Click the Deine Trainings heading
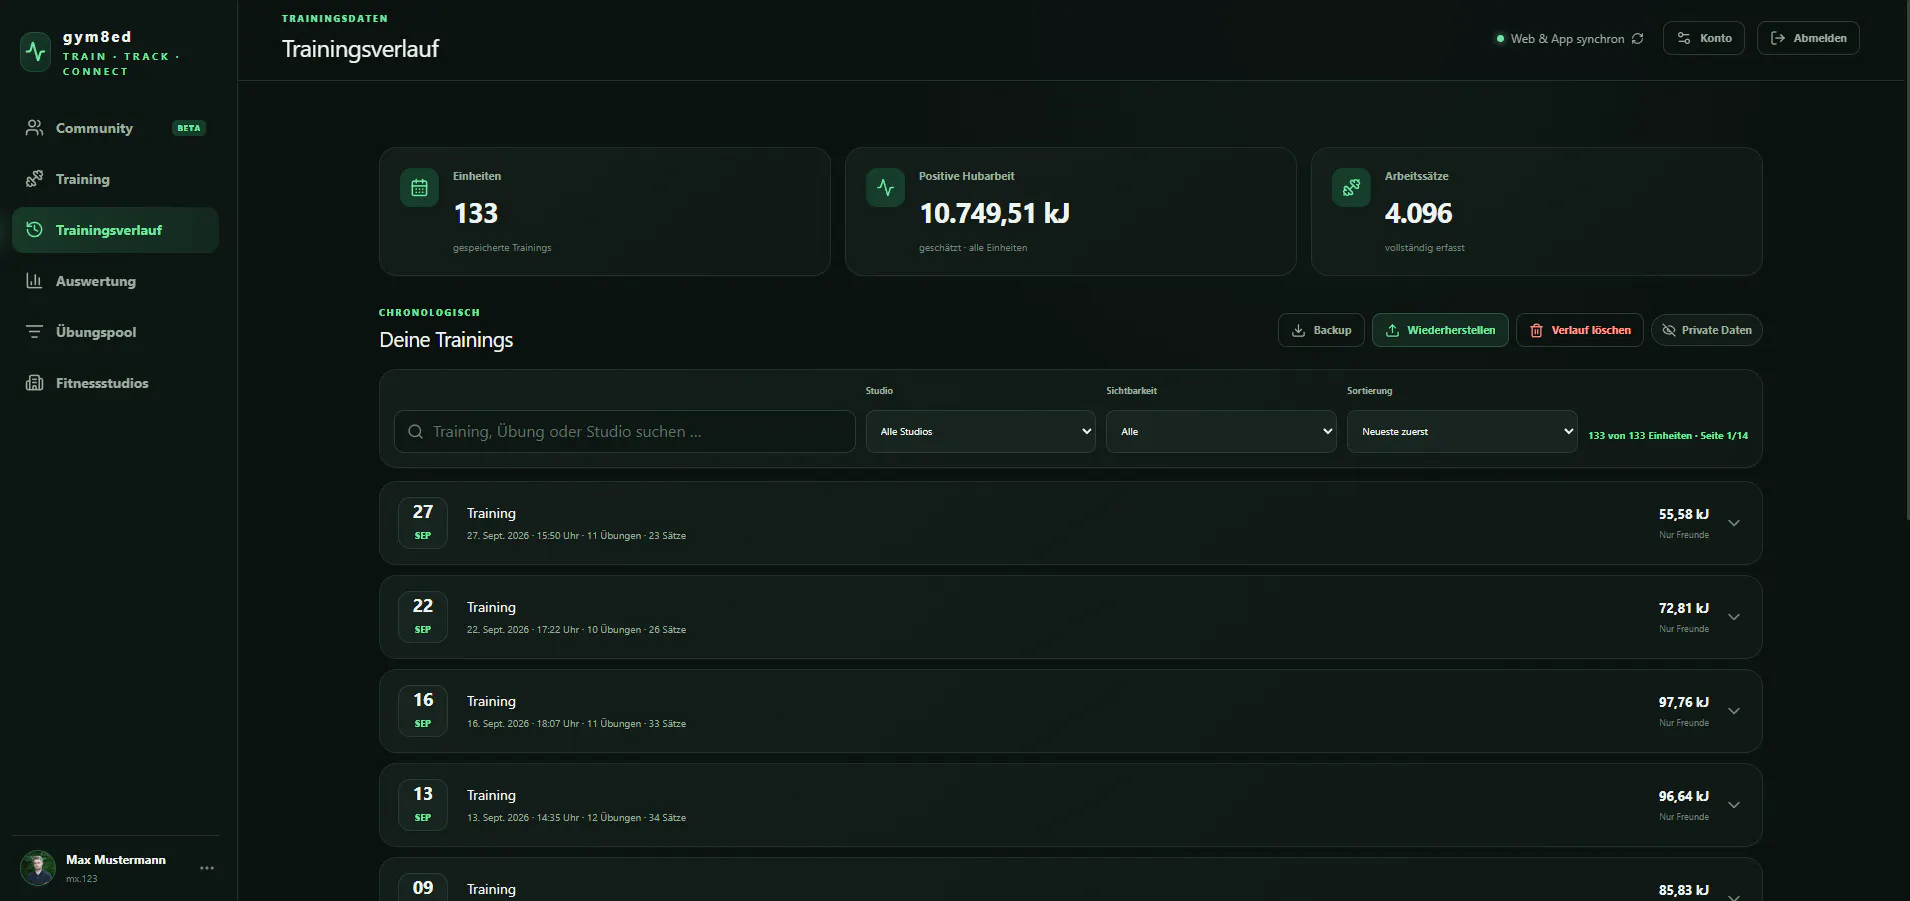Image resolution: width=1910 pixels, height=901 pixels. (446, 340)
